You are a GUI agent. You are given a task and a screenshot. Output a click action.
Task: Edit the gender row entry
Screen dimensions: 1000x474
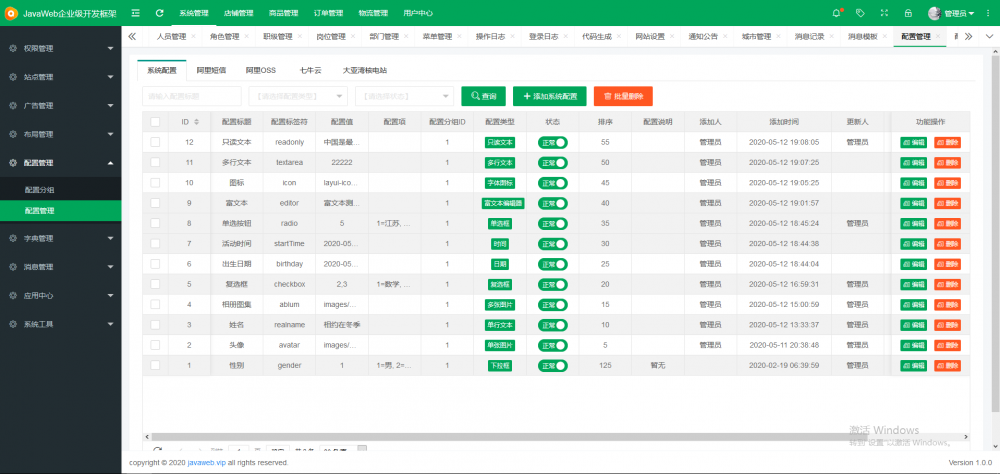[x=914, y=366]
